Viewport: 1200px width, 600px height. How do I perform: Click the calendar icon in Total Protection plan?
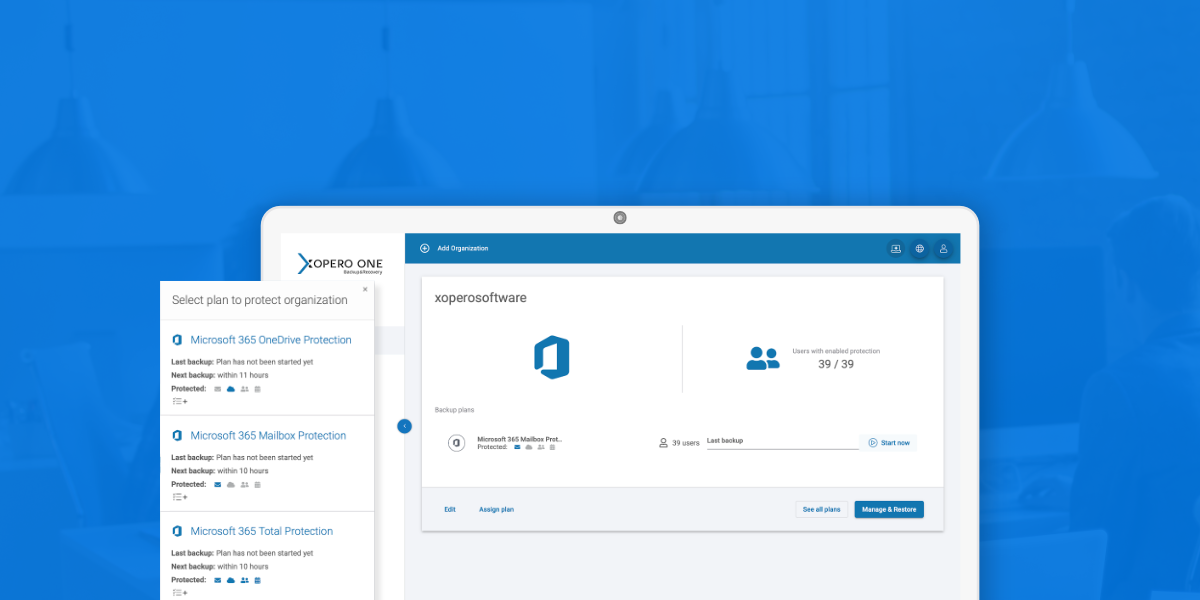tap(257, 580)
